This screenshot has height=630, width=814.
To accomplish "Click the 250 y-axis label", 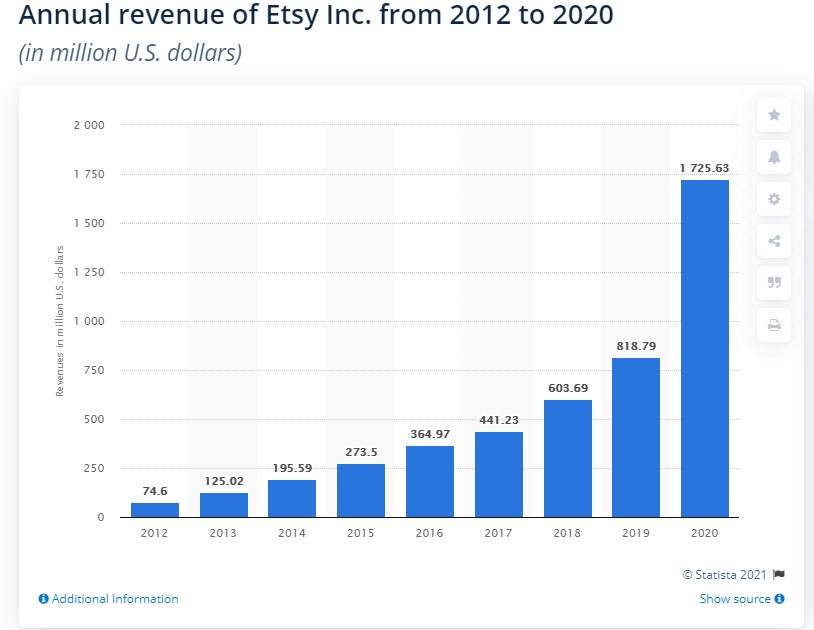I will pyautogui.click(x=94, y=468).
